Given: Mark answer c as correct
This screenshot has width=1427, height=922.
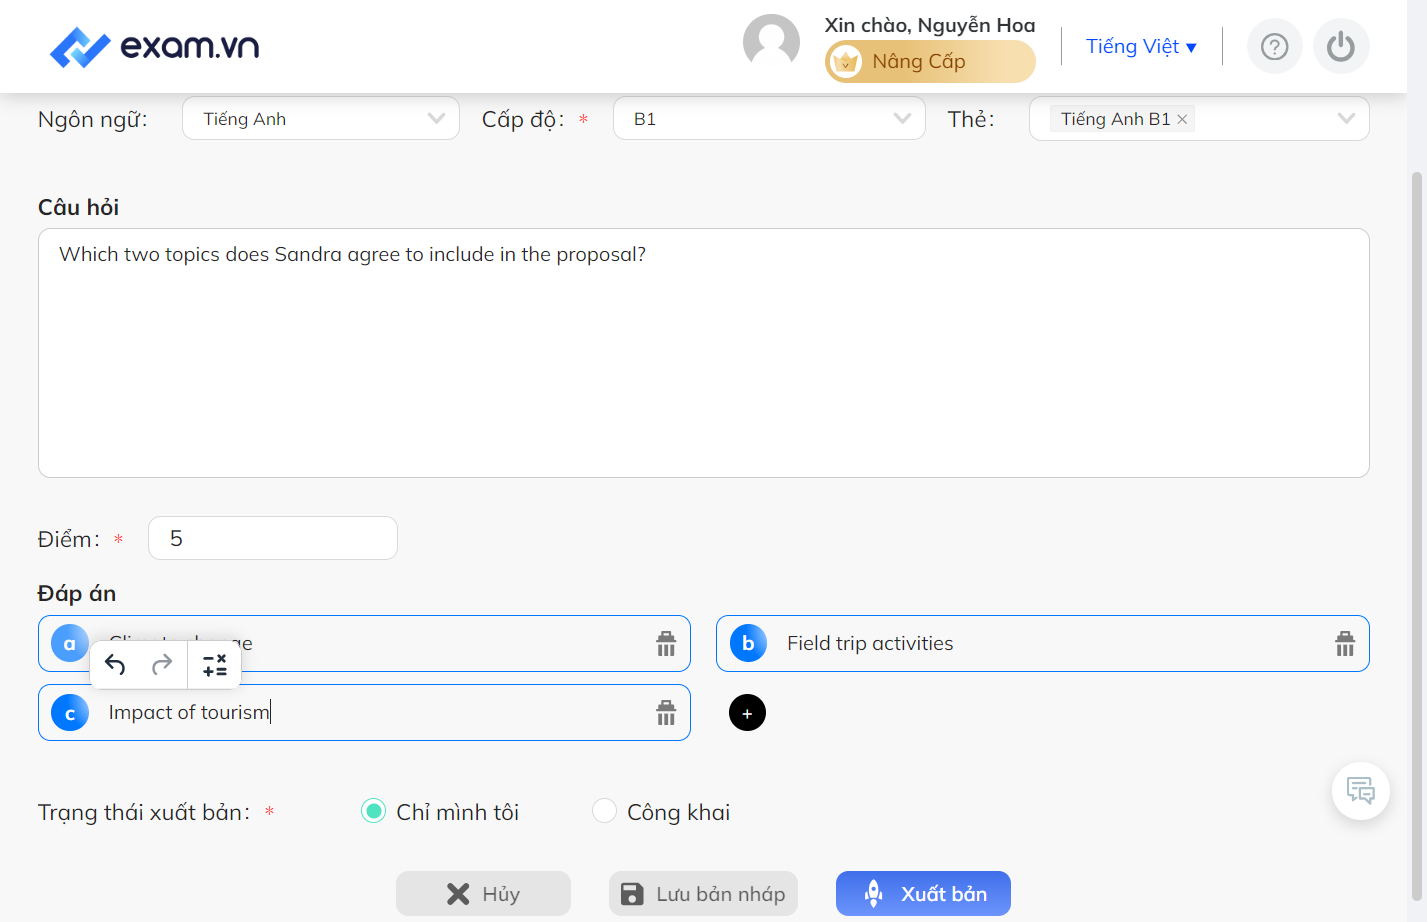Looking at the screenshot, I should 70,713.
